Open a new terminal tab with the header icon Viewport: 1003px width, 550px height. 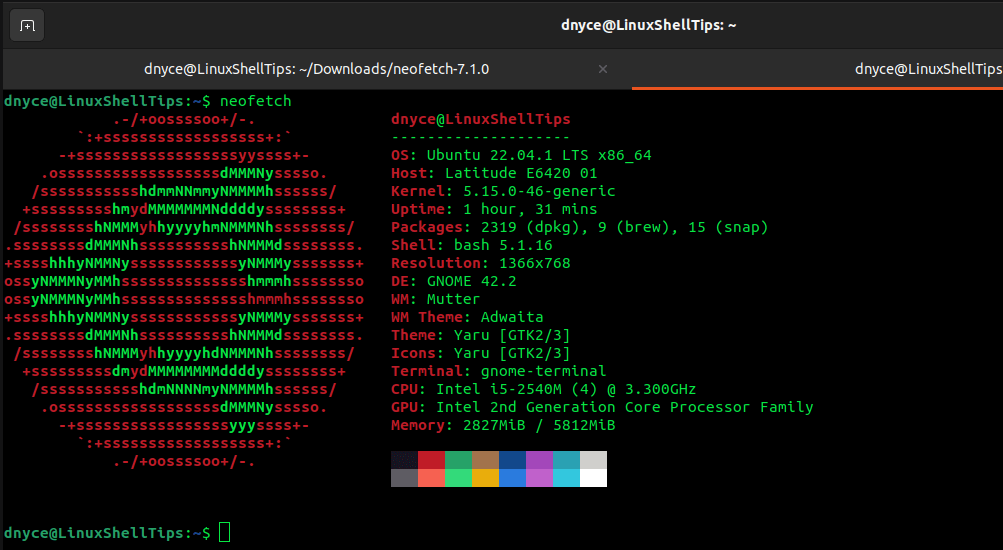click(x=27, y=26)
